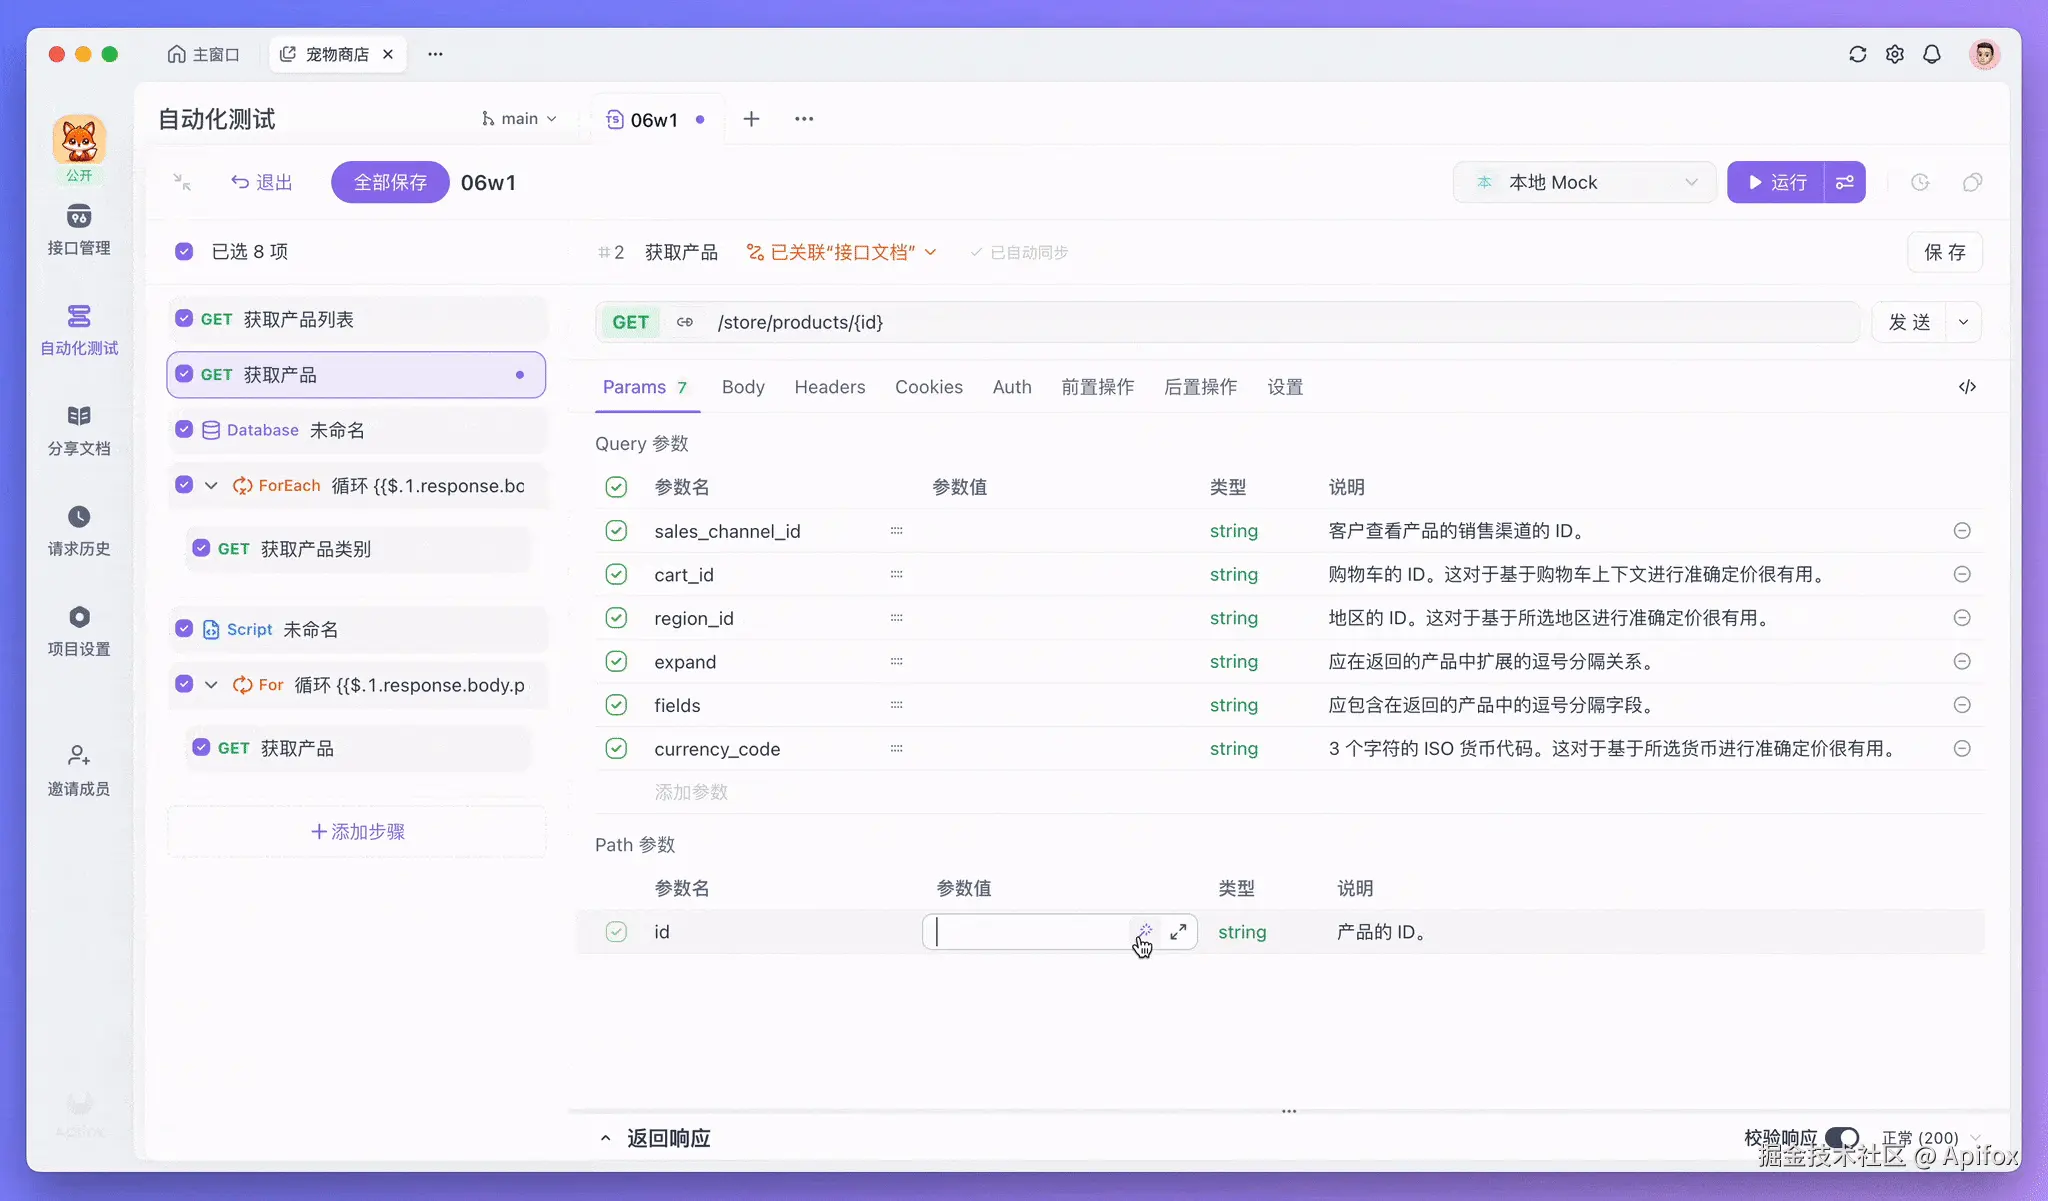The width and height of the screenshot is (2048, 1201).
Task: Uncheck the 已选 8 项 checkbox
Action: [x=184, y=251]
